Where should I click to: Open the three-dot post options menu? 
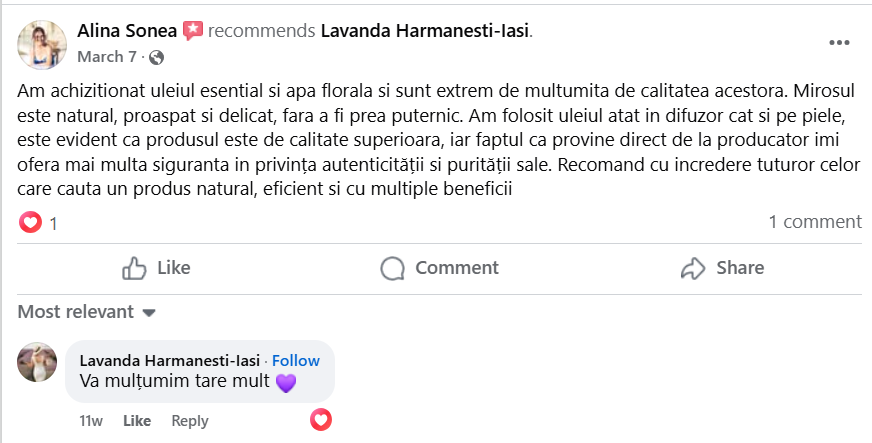point(839,43)
